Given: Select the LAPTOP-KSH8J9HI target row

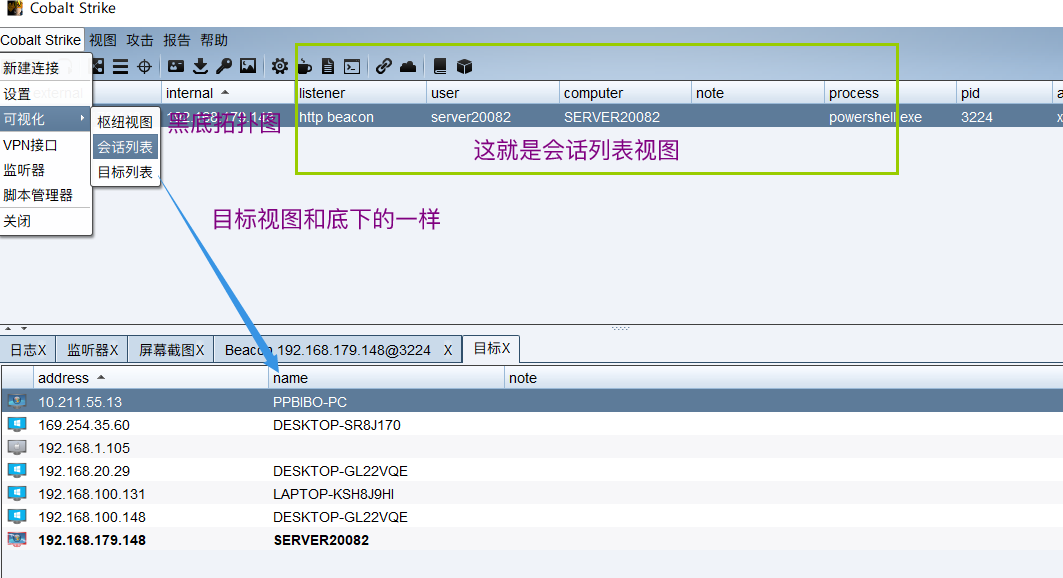Looking at the screenshot, I should pos(532,493).
